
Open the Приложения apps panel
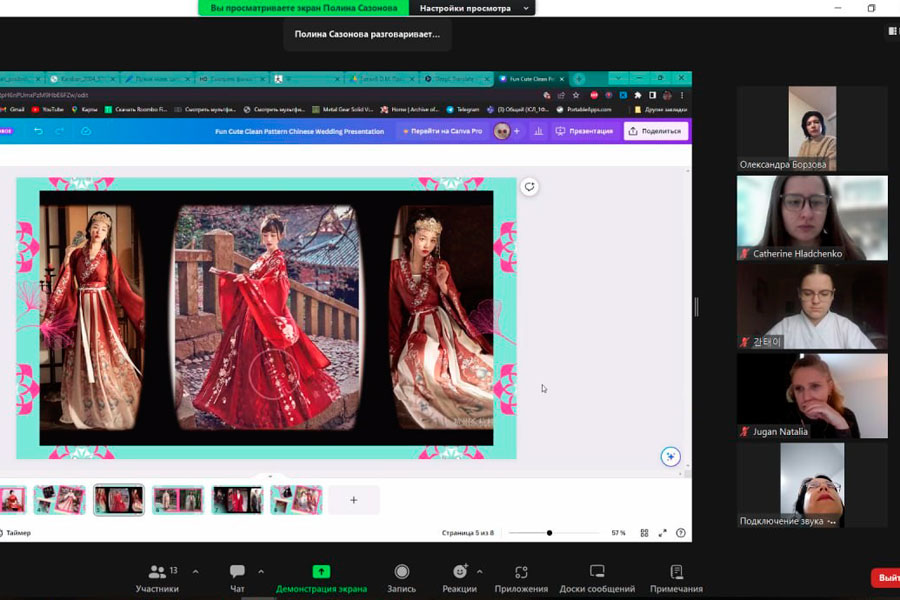521,577
